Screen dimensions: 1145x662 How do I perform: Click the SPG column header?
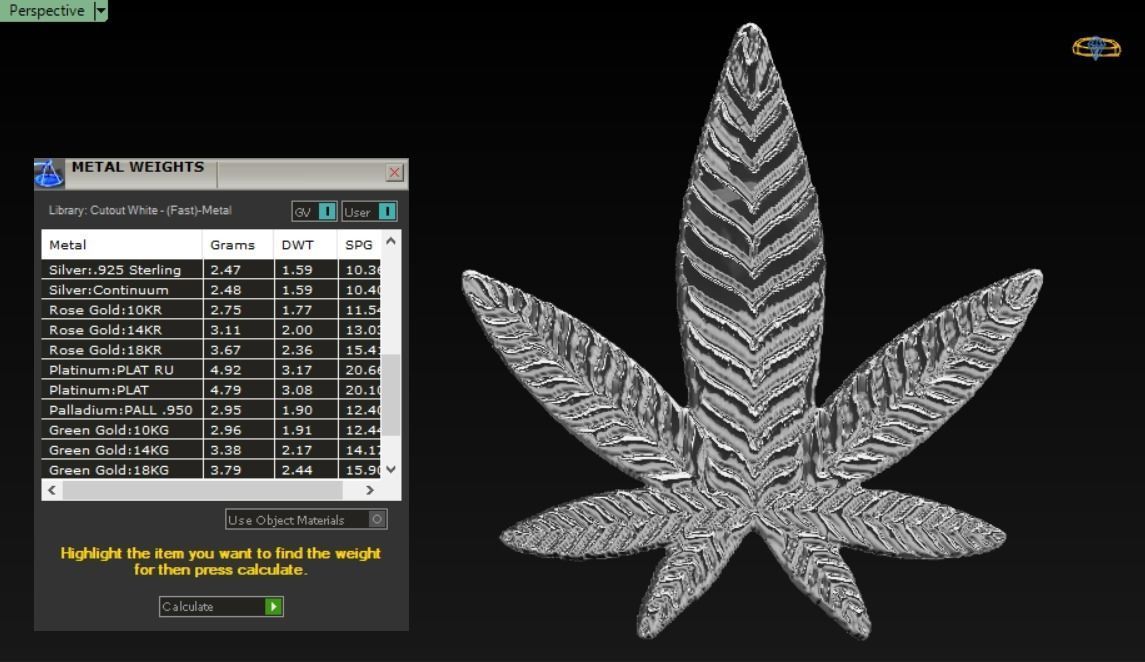coord(359,245)
